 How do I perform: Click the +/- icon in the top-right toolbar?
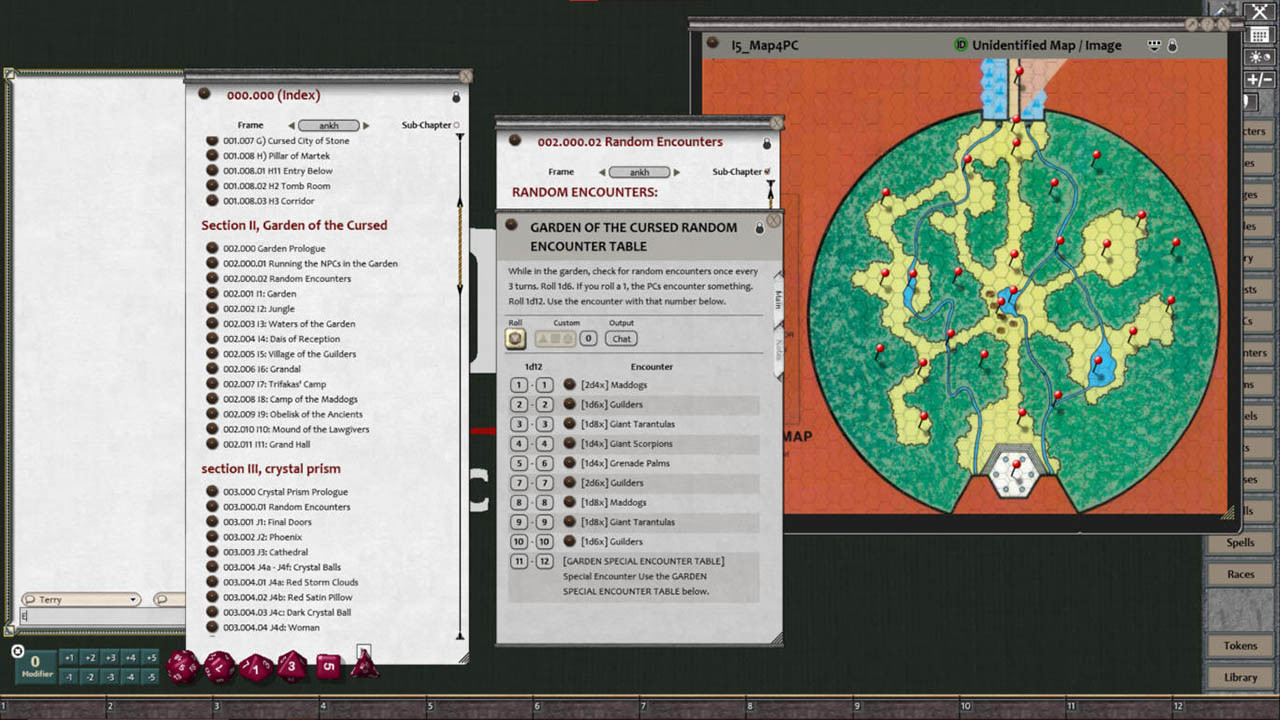(x=1259, y=79)
